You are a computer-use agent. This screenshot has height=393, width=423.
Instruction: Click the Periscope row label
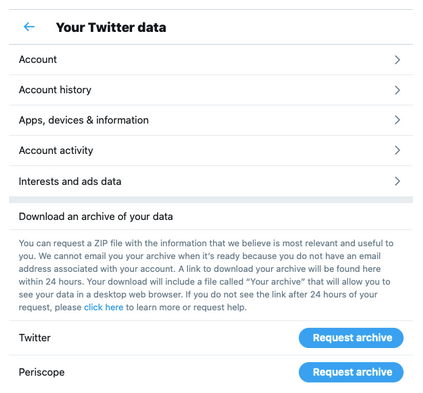point(42,372)
